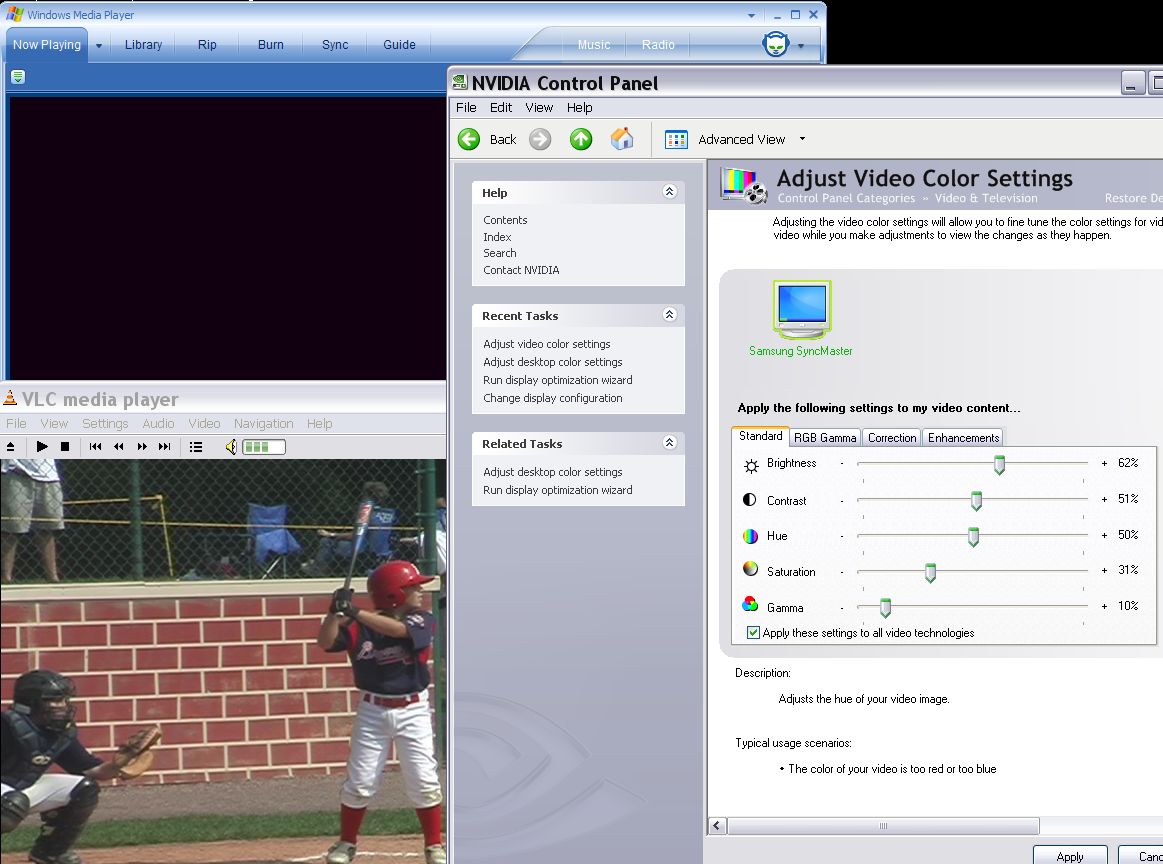Click the NVIDIA Control Panel title bar icon

click(x=460, y=82)
